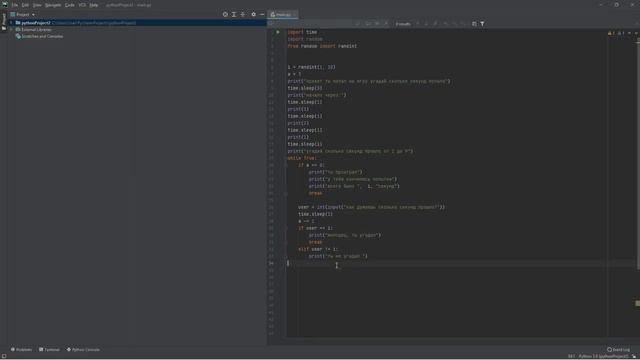Hide the Project tool window
This screenshot has height=360, width=640.
pos(262,14)
